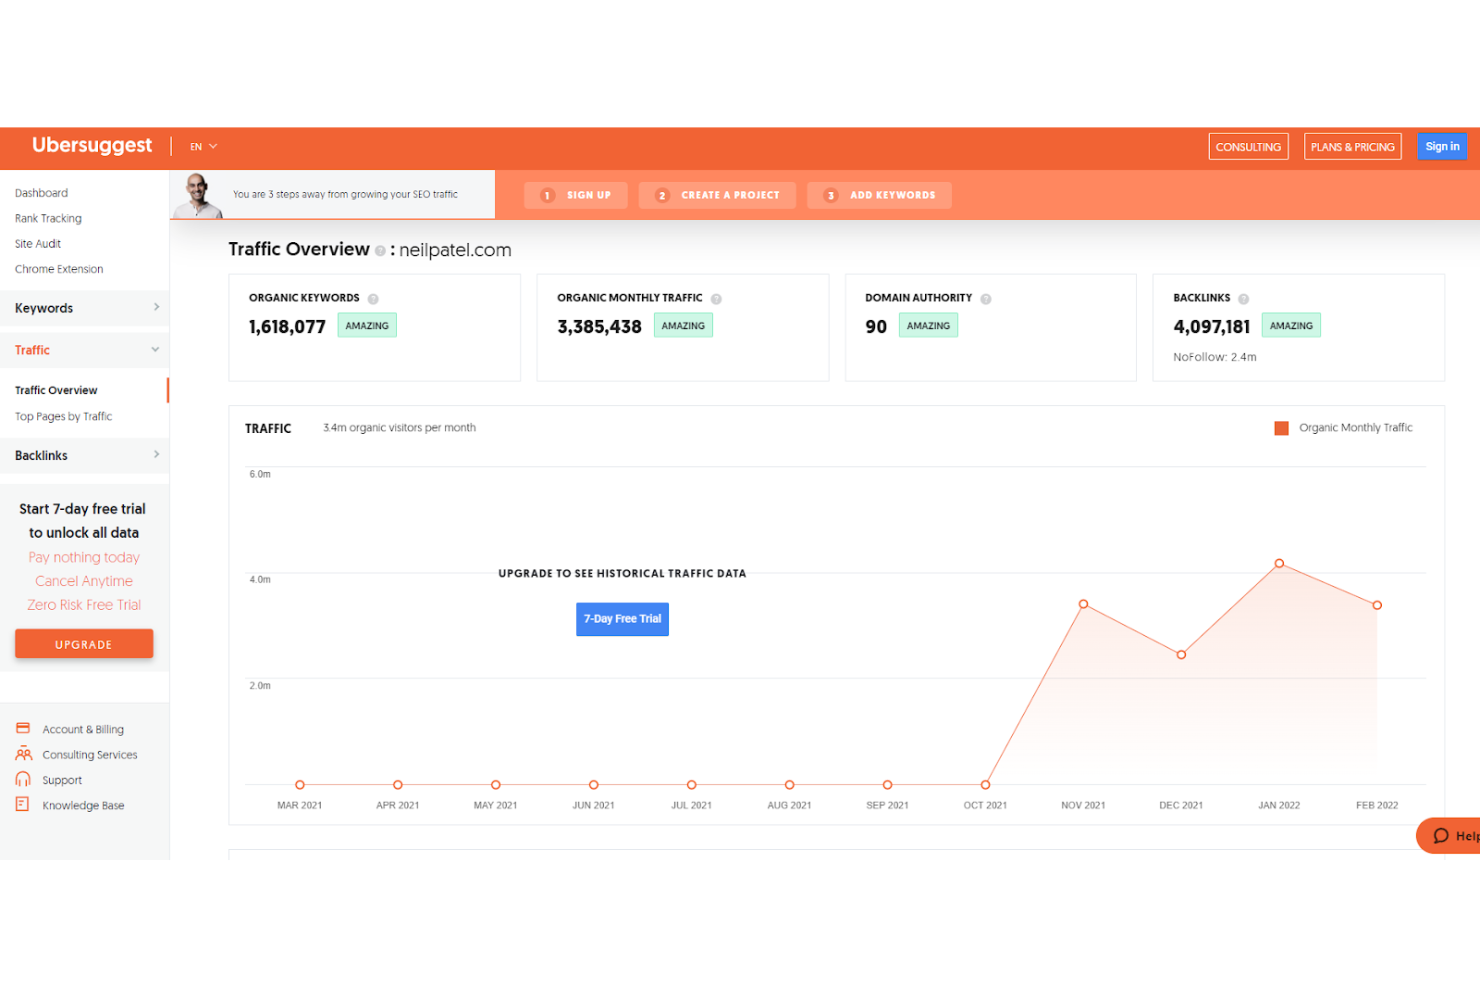Screen dimensions: 1480x987
Task: Click the Neil Patel avatar photo
Action: [x=198, y=195]
